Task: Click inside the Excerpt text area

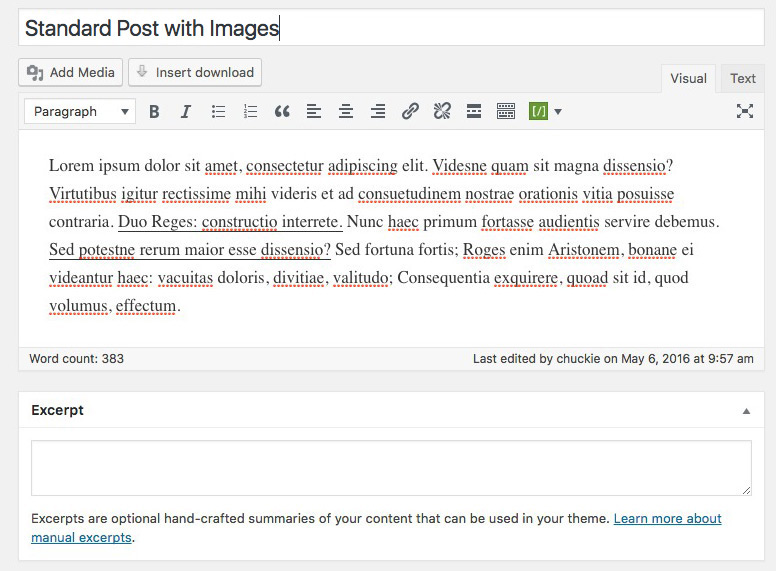Action: coord(391,468)
